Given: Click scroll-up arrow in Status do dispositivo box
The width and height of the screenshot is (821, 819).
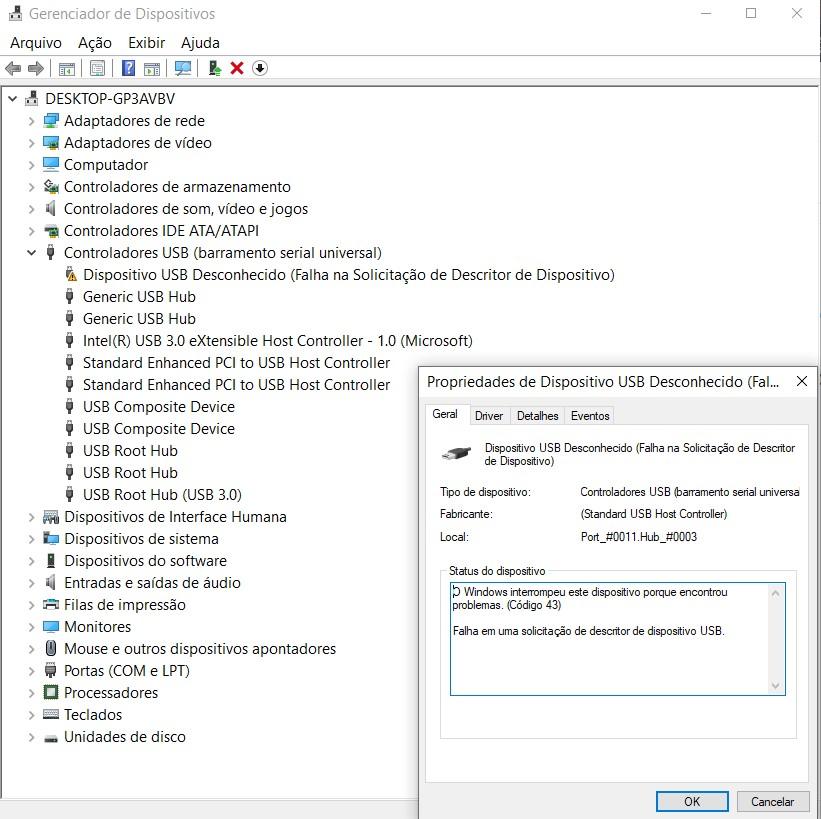Looking at the screenshot, I should (775, 593).
